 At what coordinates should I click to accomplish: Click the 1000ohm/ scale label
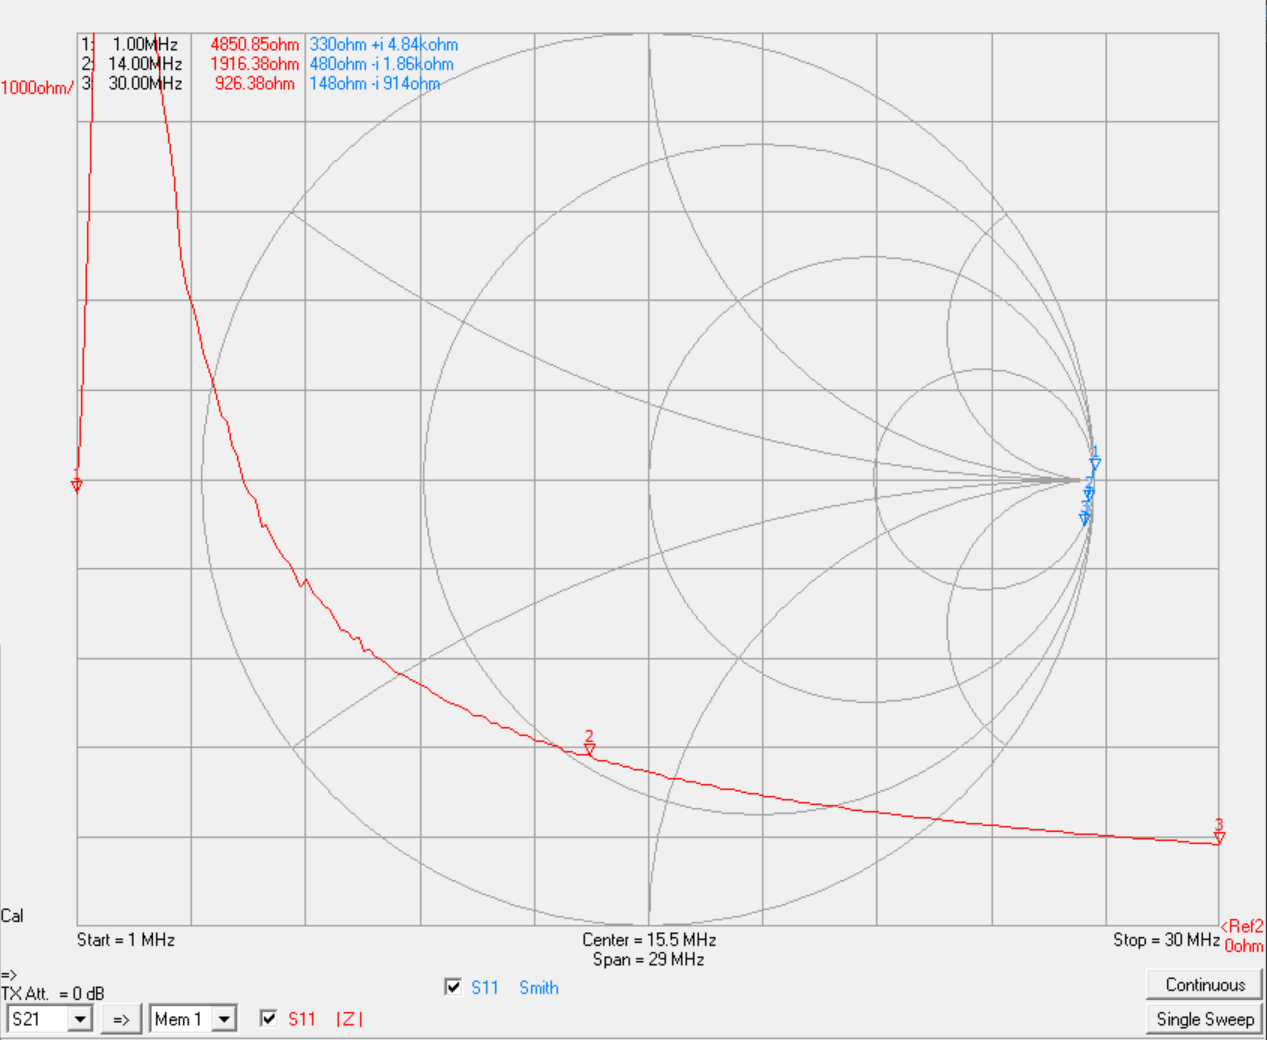pos(37,88)
